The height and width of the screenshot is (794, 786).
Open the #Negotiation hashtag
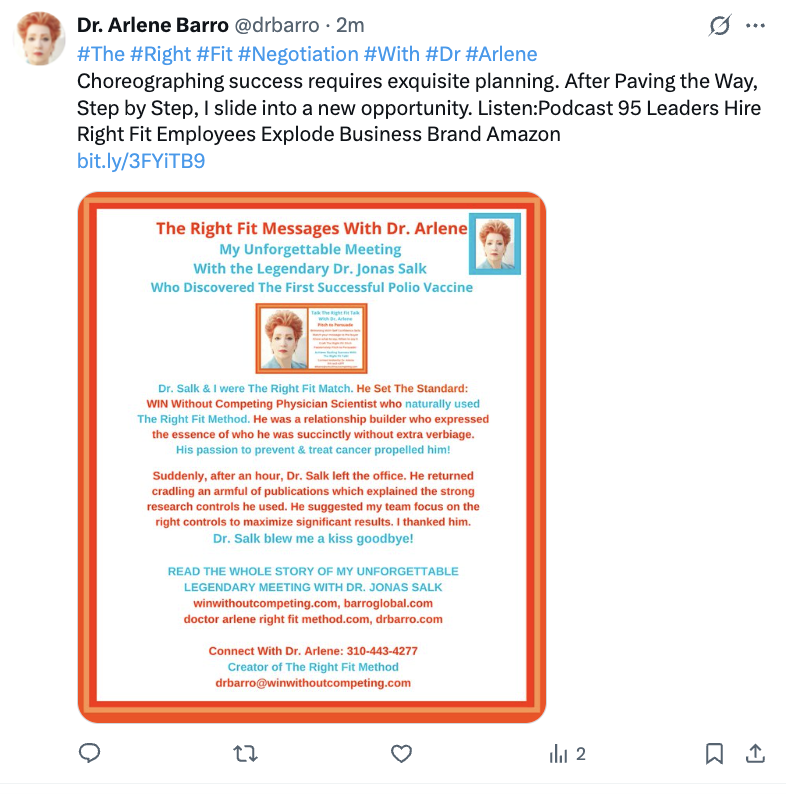coord(298,54)
